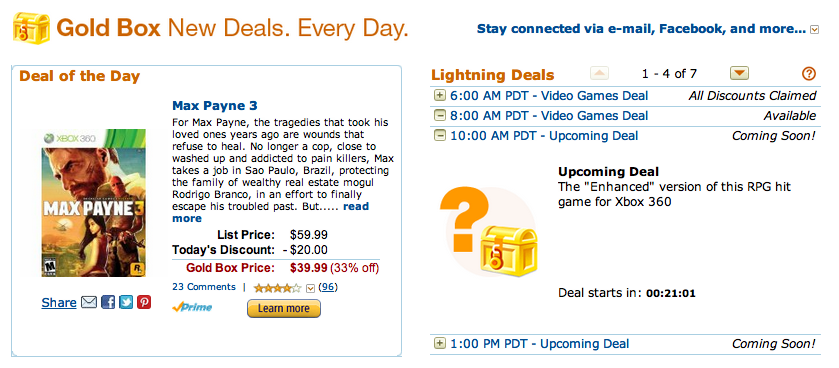
Task: Open the 23 Comments link
Action: pyautogui.click(x=204, y=287)
